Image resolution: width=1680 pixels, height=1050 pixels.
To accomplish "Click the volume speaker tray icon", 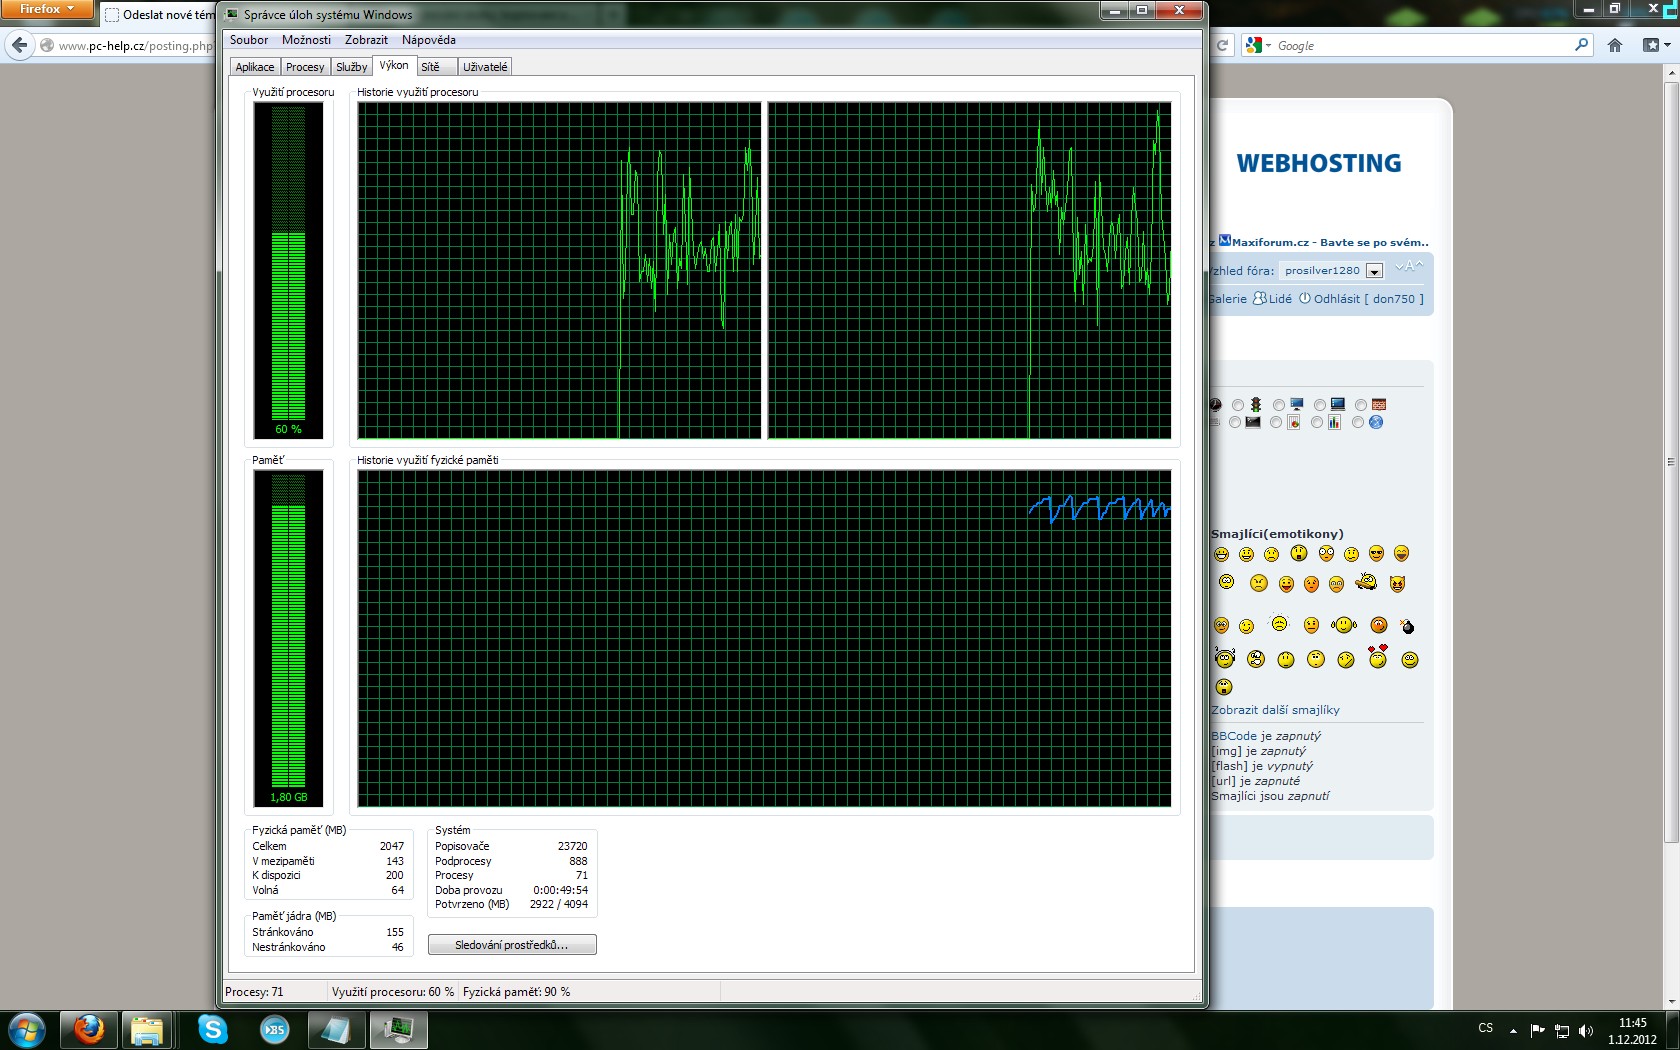I will click(1585, 1031).
